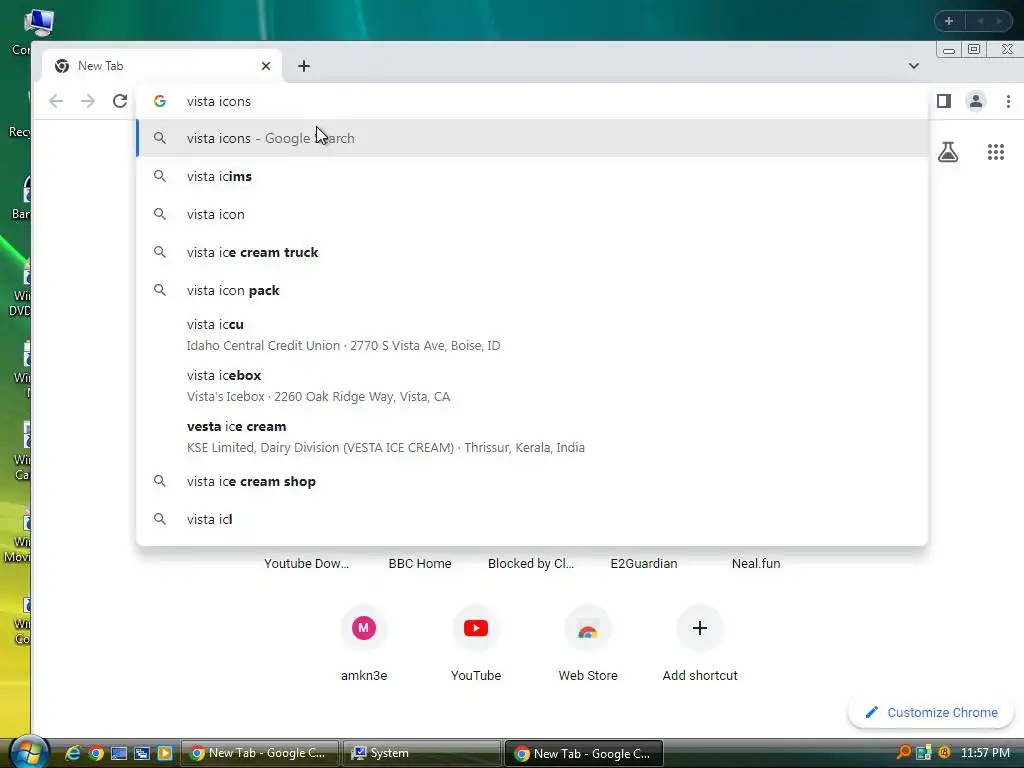Screen dimensions: 1024x768
Task: Select the 'vista icl' suggestion
Action: coord(532,519)
